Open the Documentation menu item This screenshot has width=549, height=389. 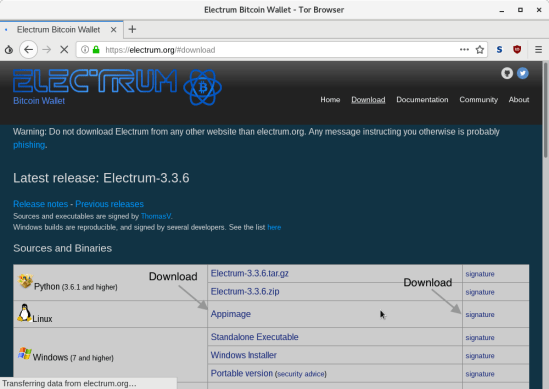pyautogui.click(x=422, y=100)
